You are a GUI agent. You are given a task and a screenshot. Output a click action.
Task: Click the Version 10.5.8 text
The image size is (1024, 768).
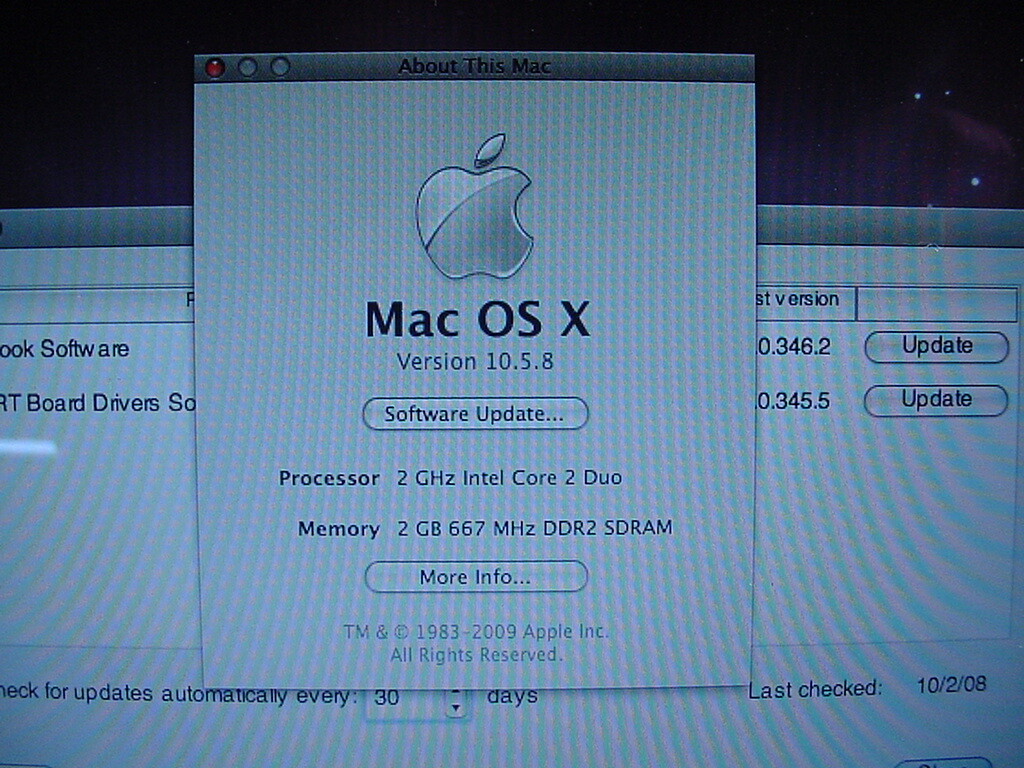point(475,362)
